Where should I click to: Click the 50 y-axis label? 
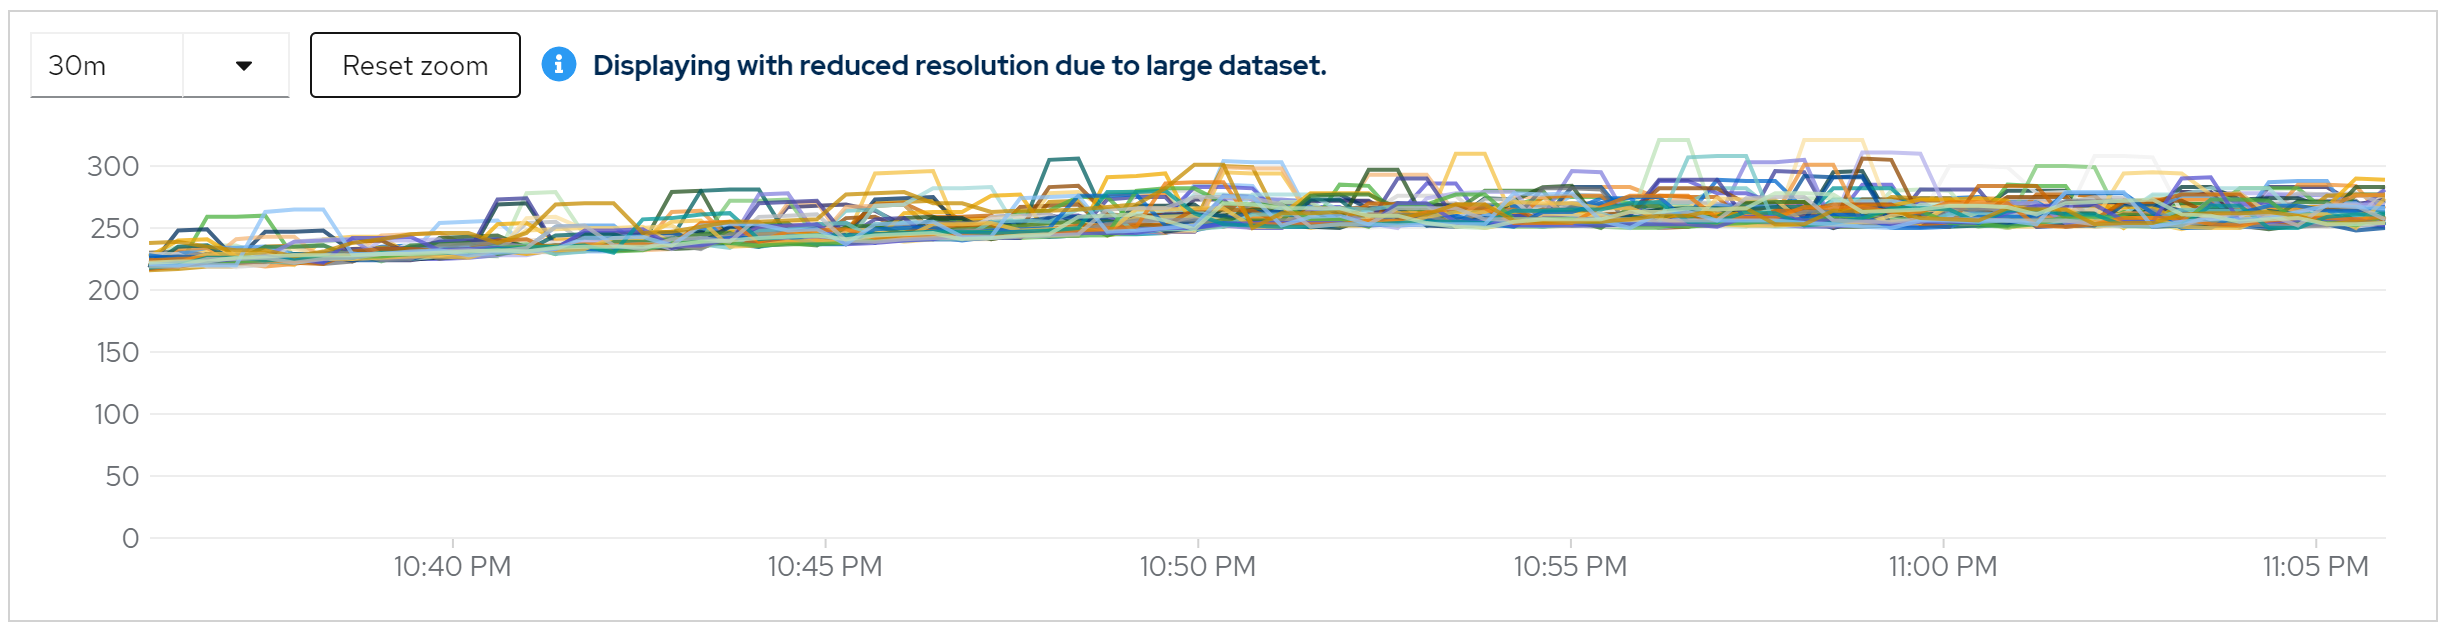pos(122,476)
